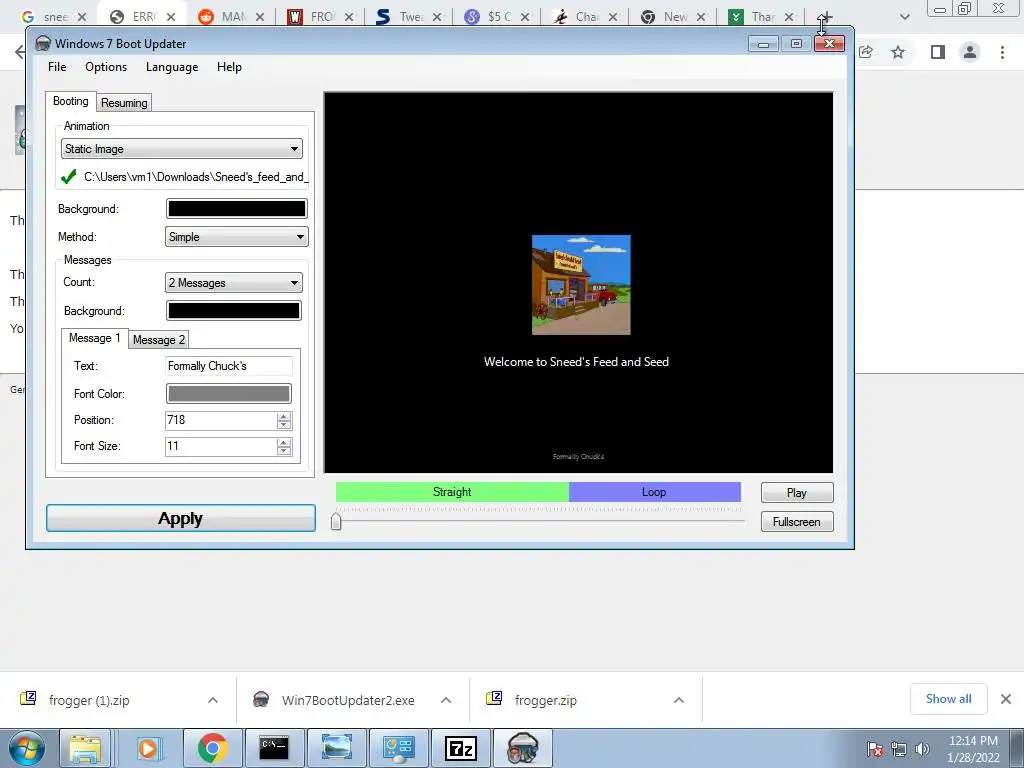Click the Windows 7 Boot Updater title icon
Viewport: 1024px width, 768px height.
pos(43,44)
